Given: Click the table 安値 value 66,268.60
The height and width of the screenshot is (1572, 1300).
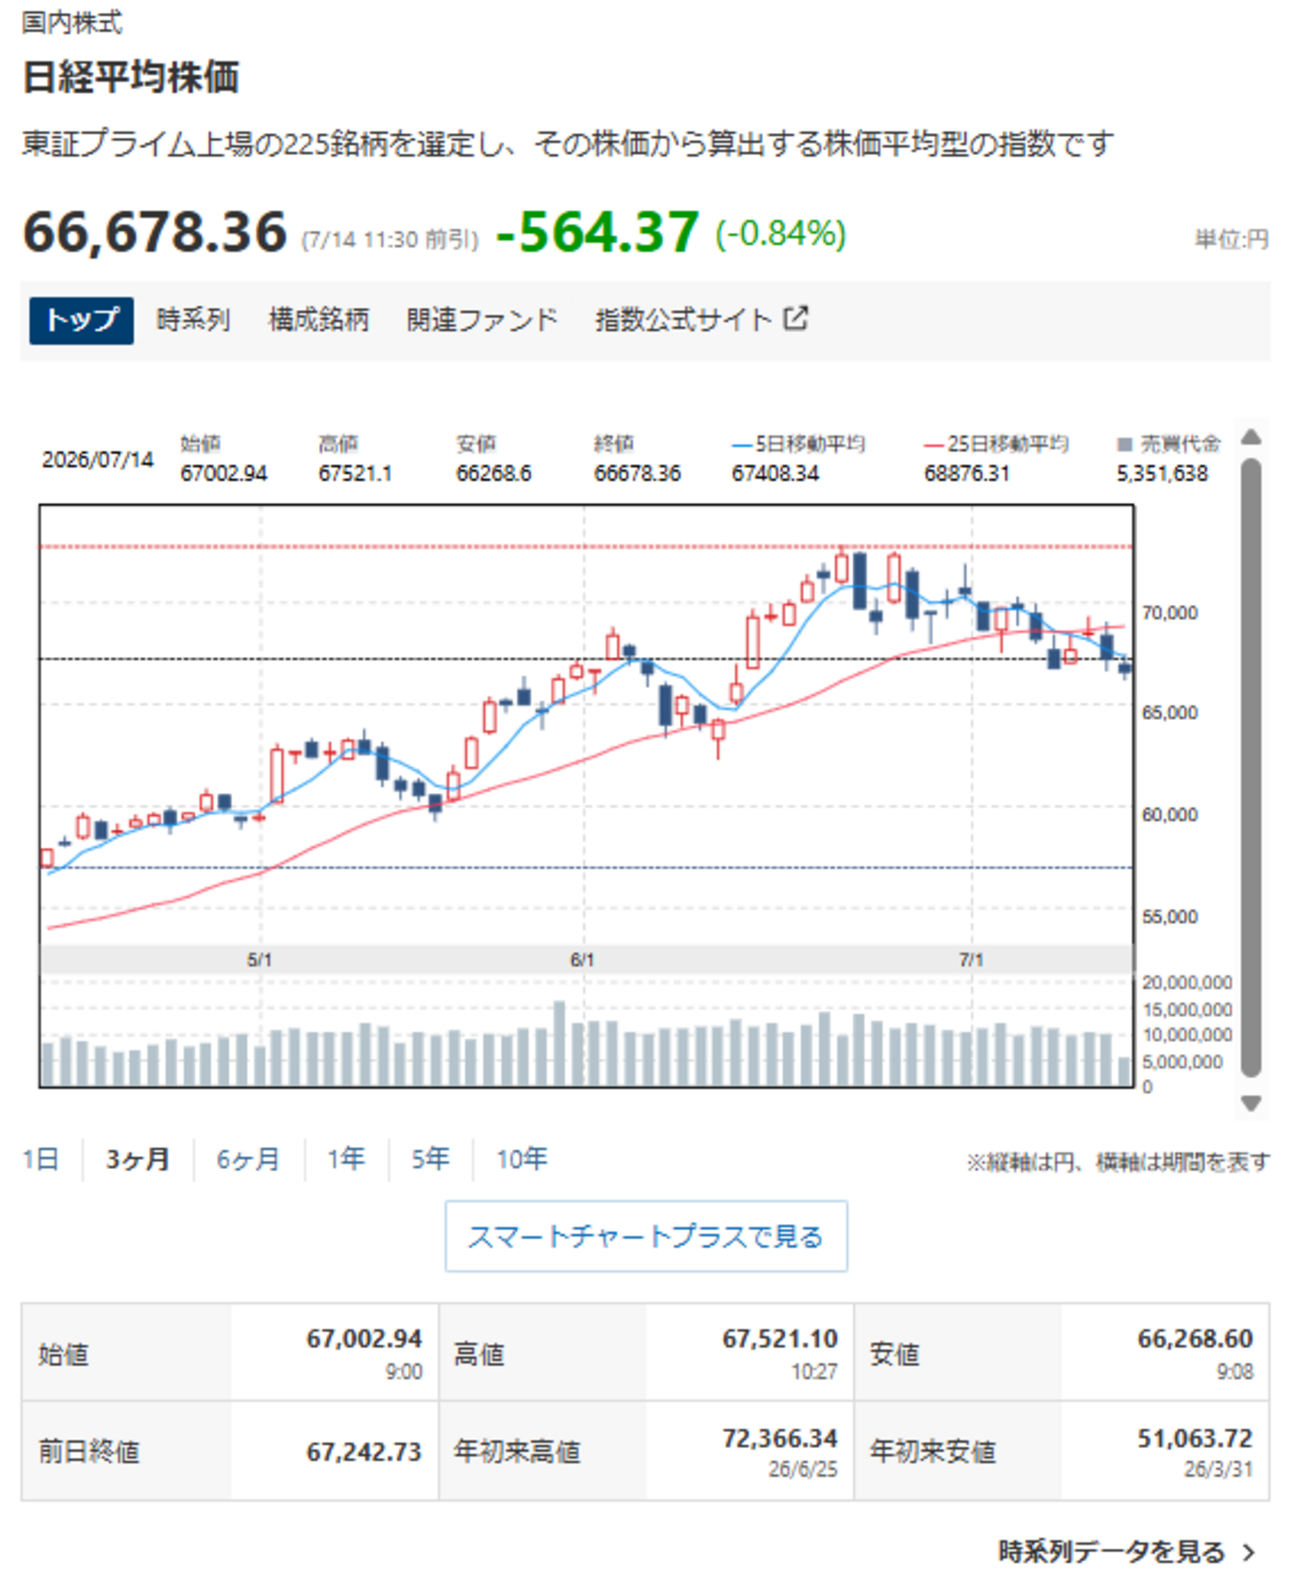Looking at the screenshot, I should (x=1195, y=1338).
